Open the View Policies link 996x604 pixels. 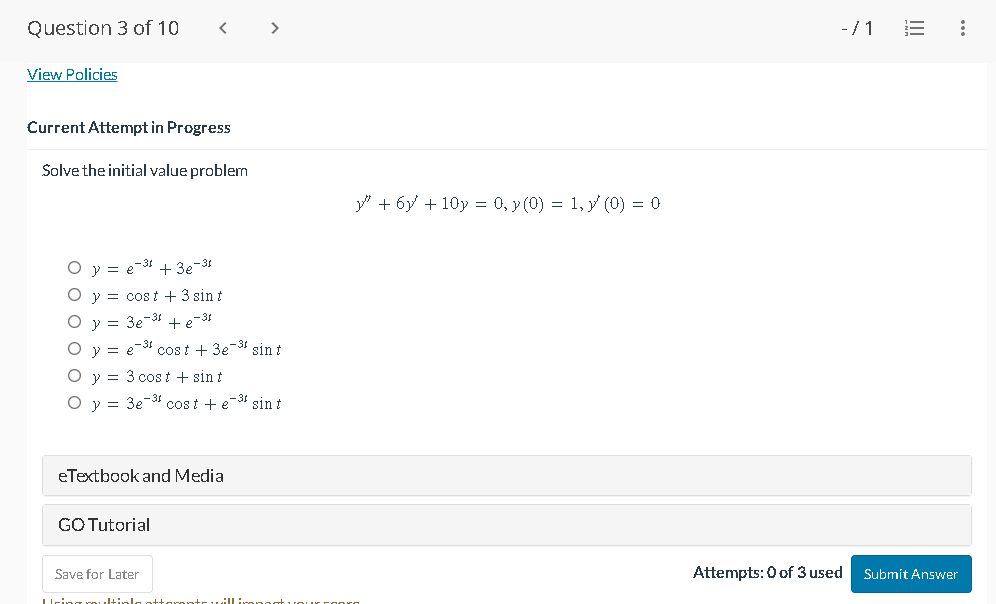point(72,74)
